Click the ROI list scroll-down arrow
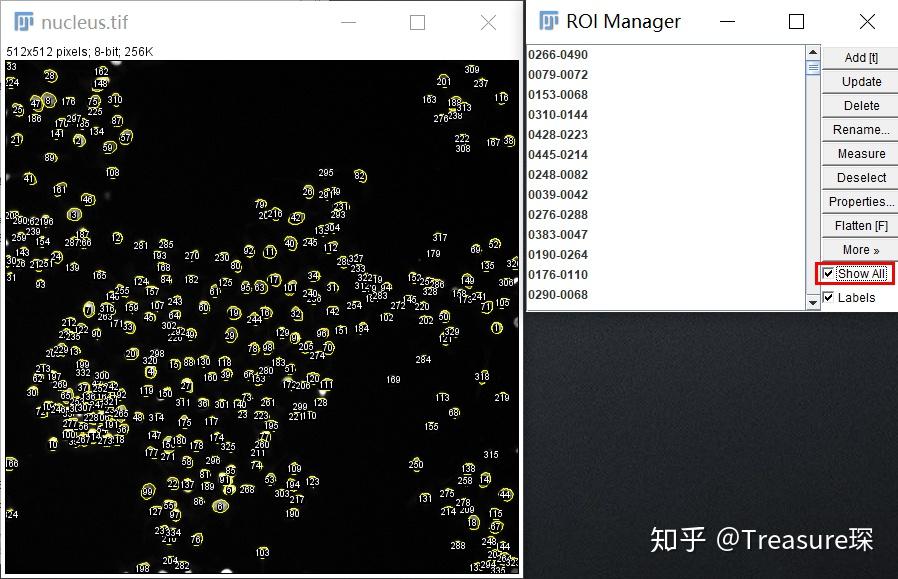The image size is (898, 579). point(812,301)
